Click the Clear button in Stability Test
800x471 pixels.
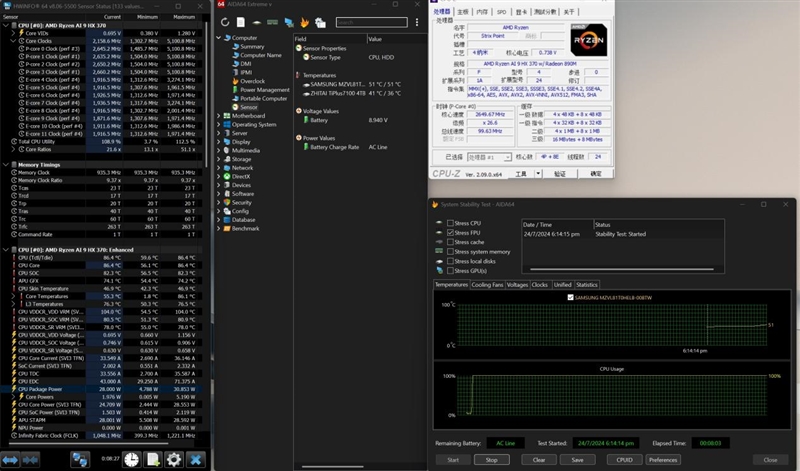539,460
